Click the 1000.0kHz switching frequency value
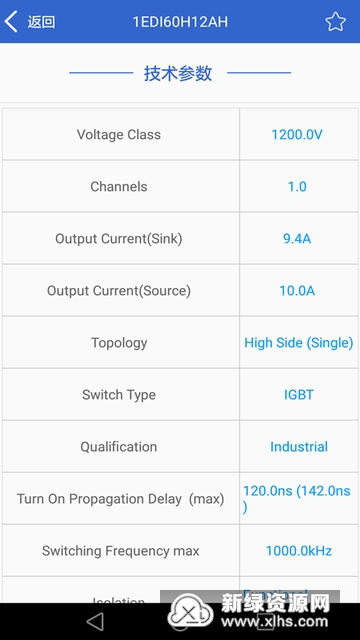Screen dimensions: 360x640 point(299,551)
